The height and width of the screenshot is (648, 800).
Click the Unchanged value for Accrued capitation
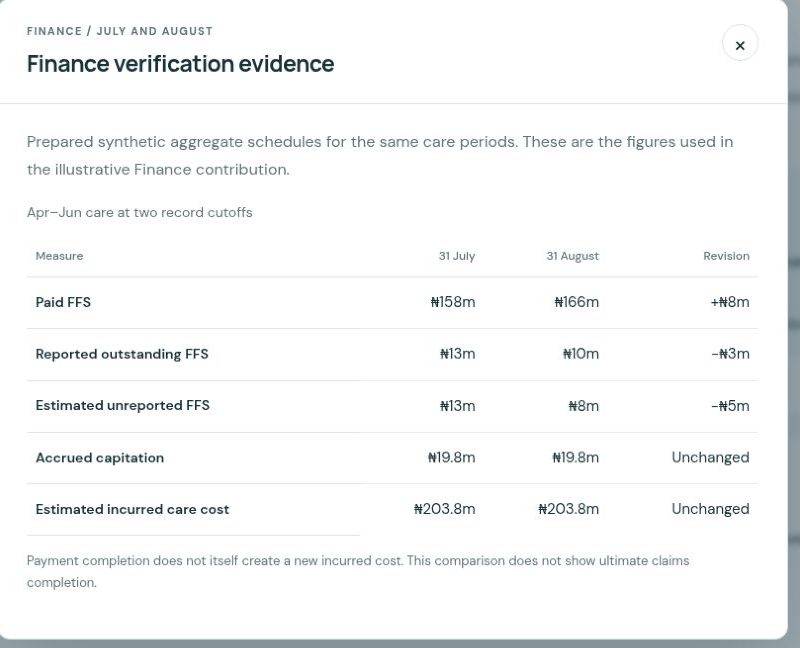click(x=710, y=458)
